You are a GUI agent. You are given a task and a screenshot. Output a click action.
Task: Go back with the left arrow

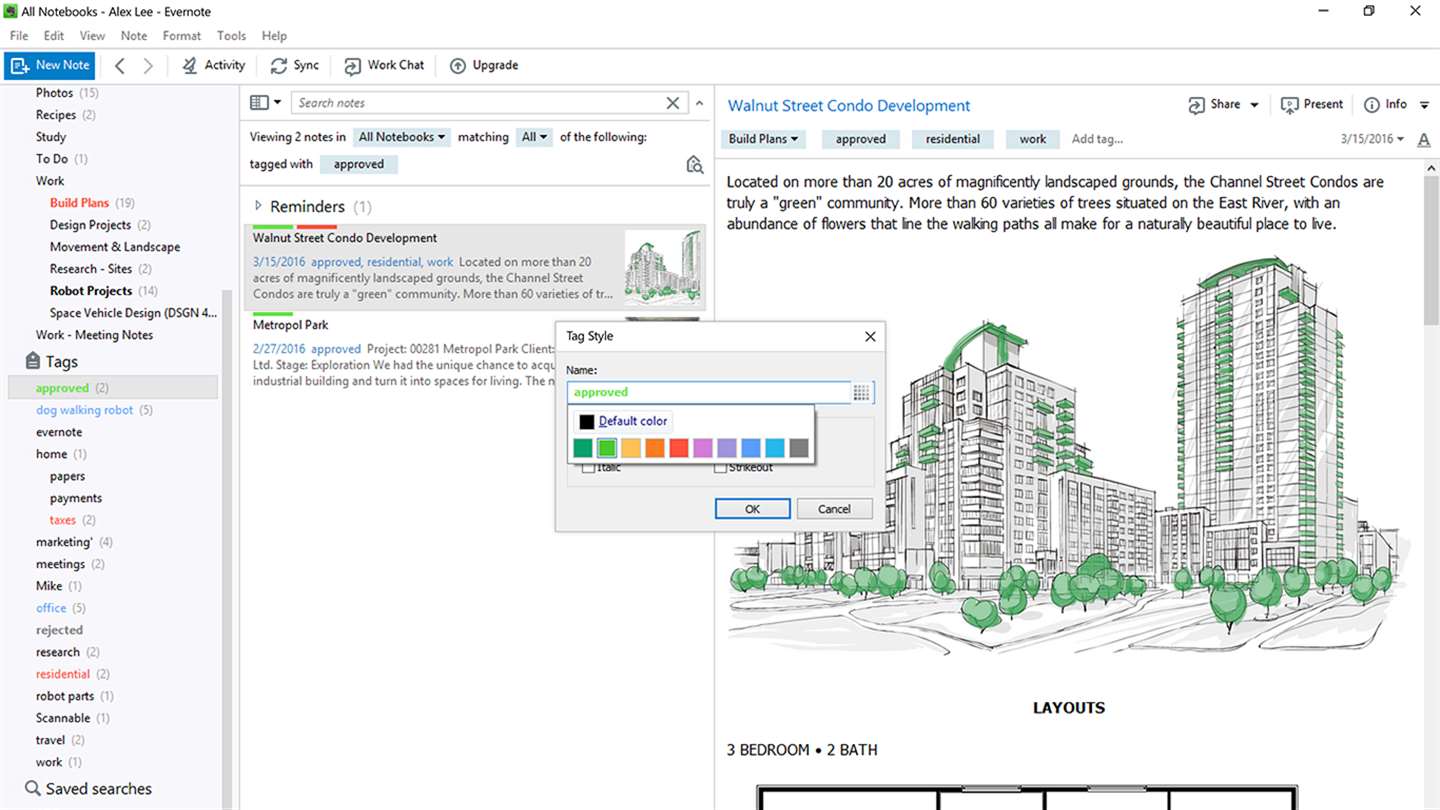120,66
